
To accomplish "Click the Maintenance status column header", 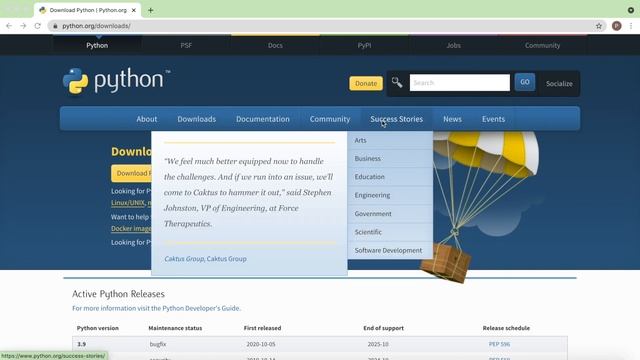I will coord(175,328).
